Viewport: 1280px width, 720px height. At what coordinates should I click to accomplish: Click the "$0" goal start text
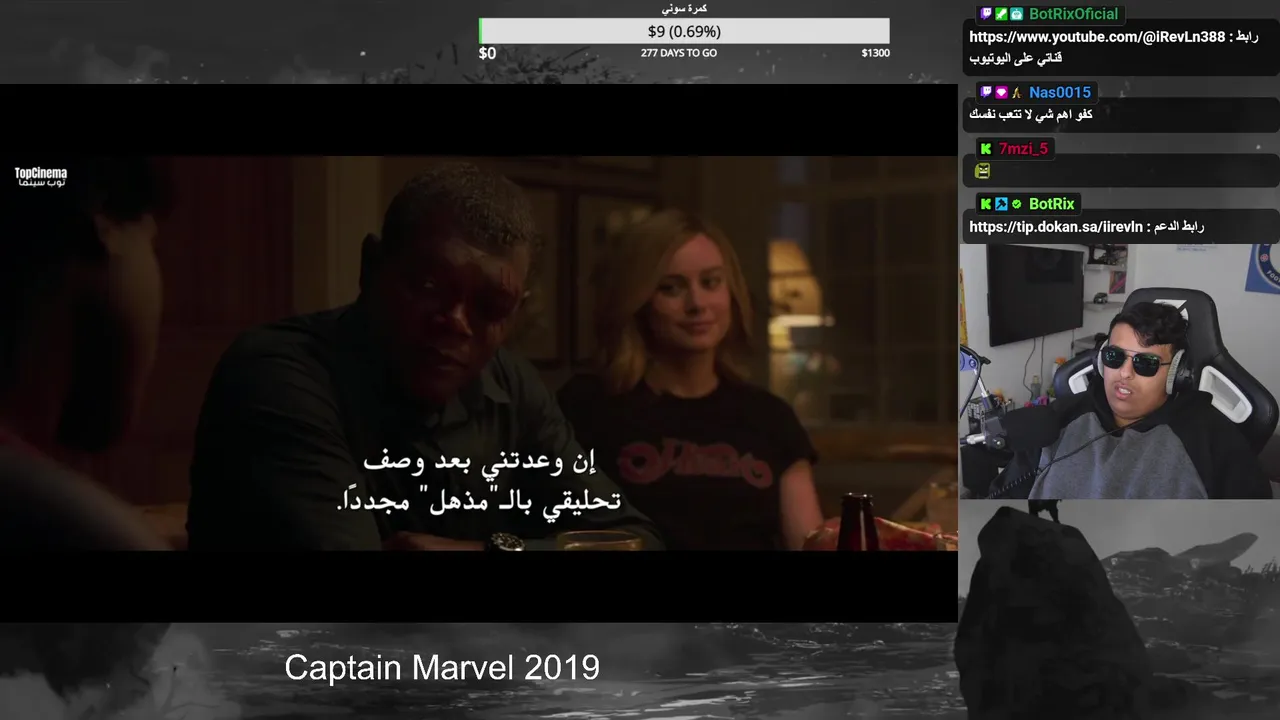tap(487, 53)
